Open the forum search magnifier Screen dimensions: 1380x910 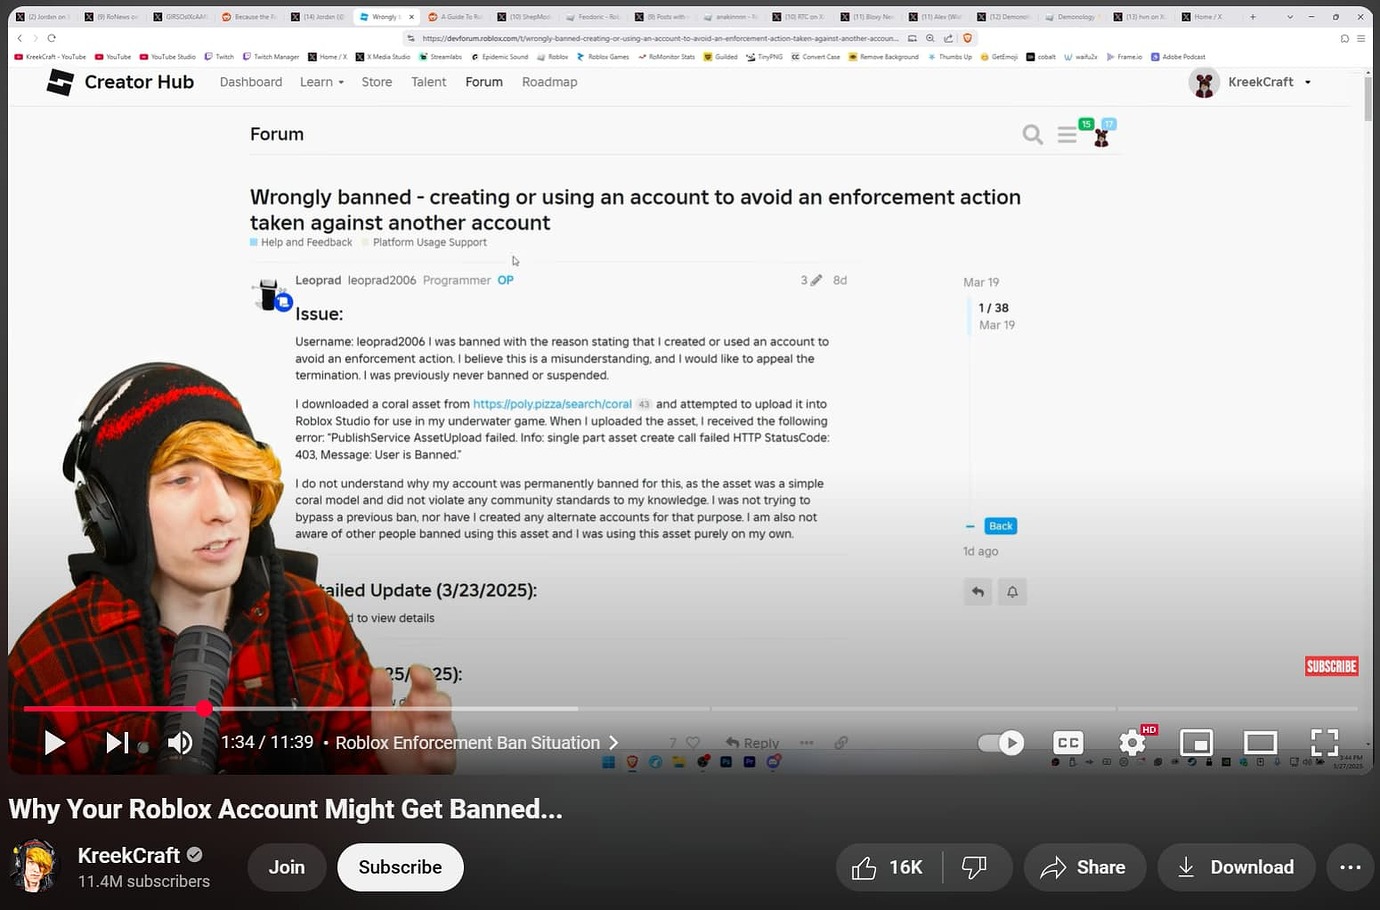[1033, 134]
